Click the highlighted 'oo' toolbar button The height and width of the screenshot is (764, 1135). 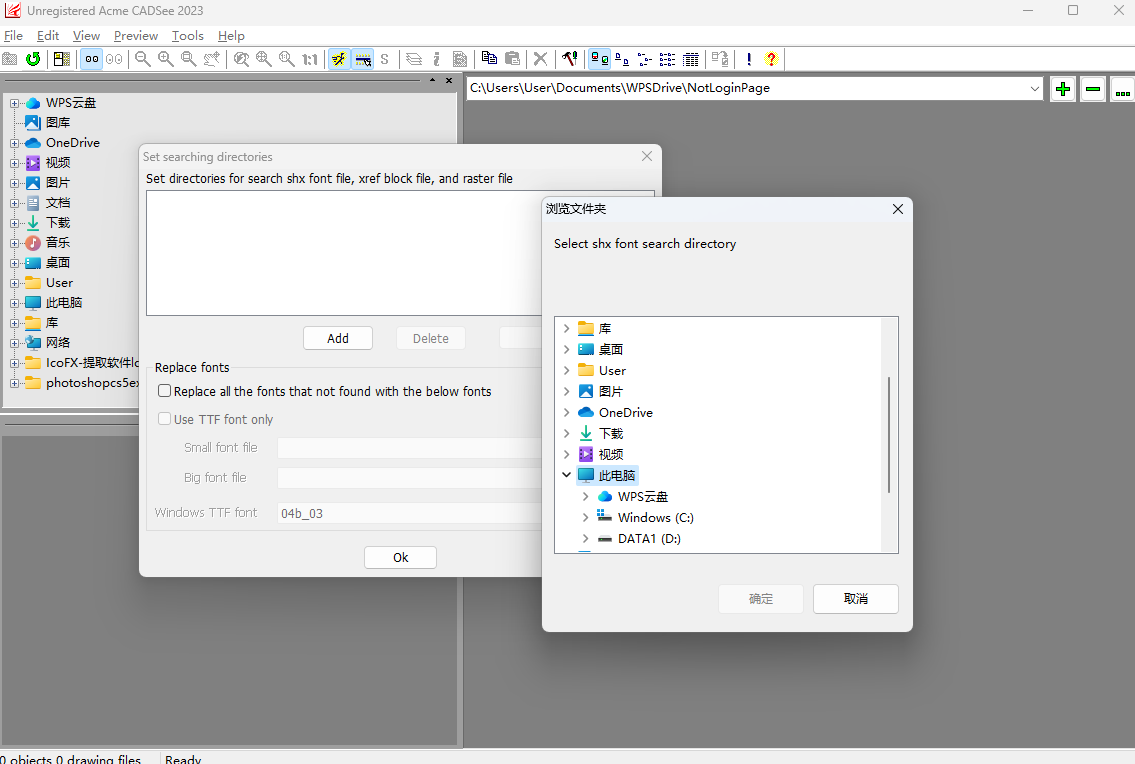click(91, 59)
